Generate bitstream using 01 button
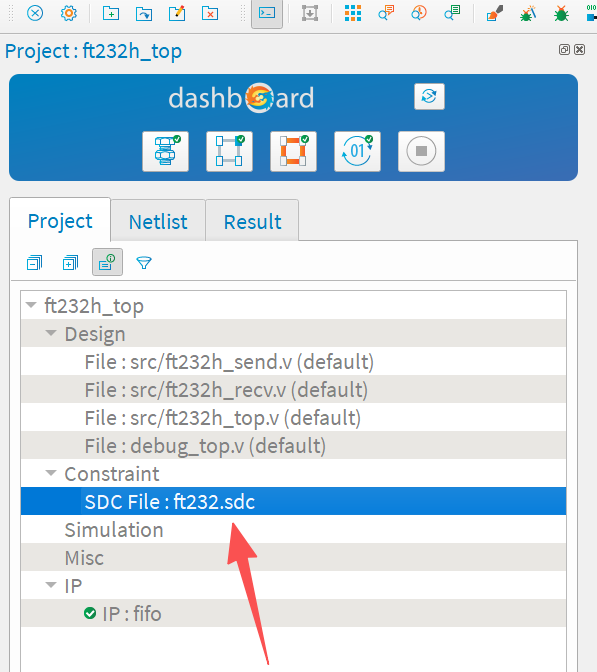Image resolution: width=597 pixels, height=672 pixels. pyautogui.click(x=357, y=151)
